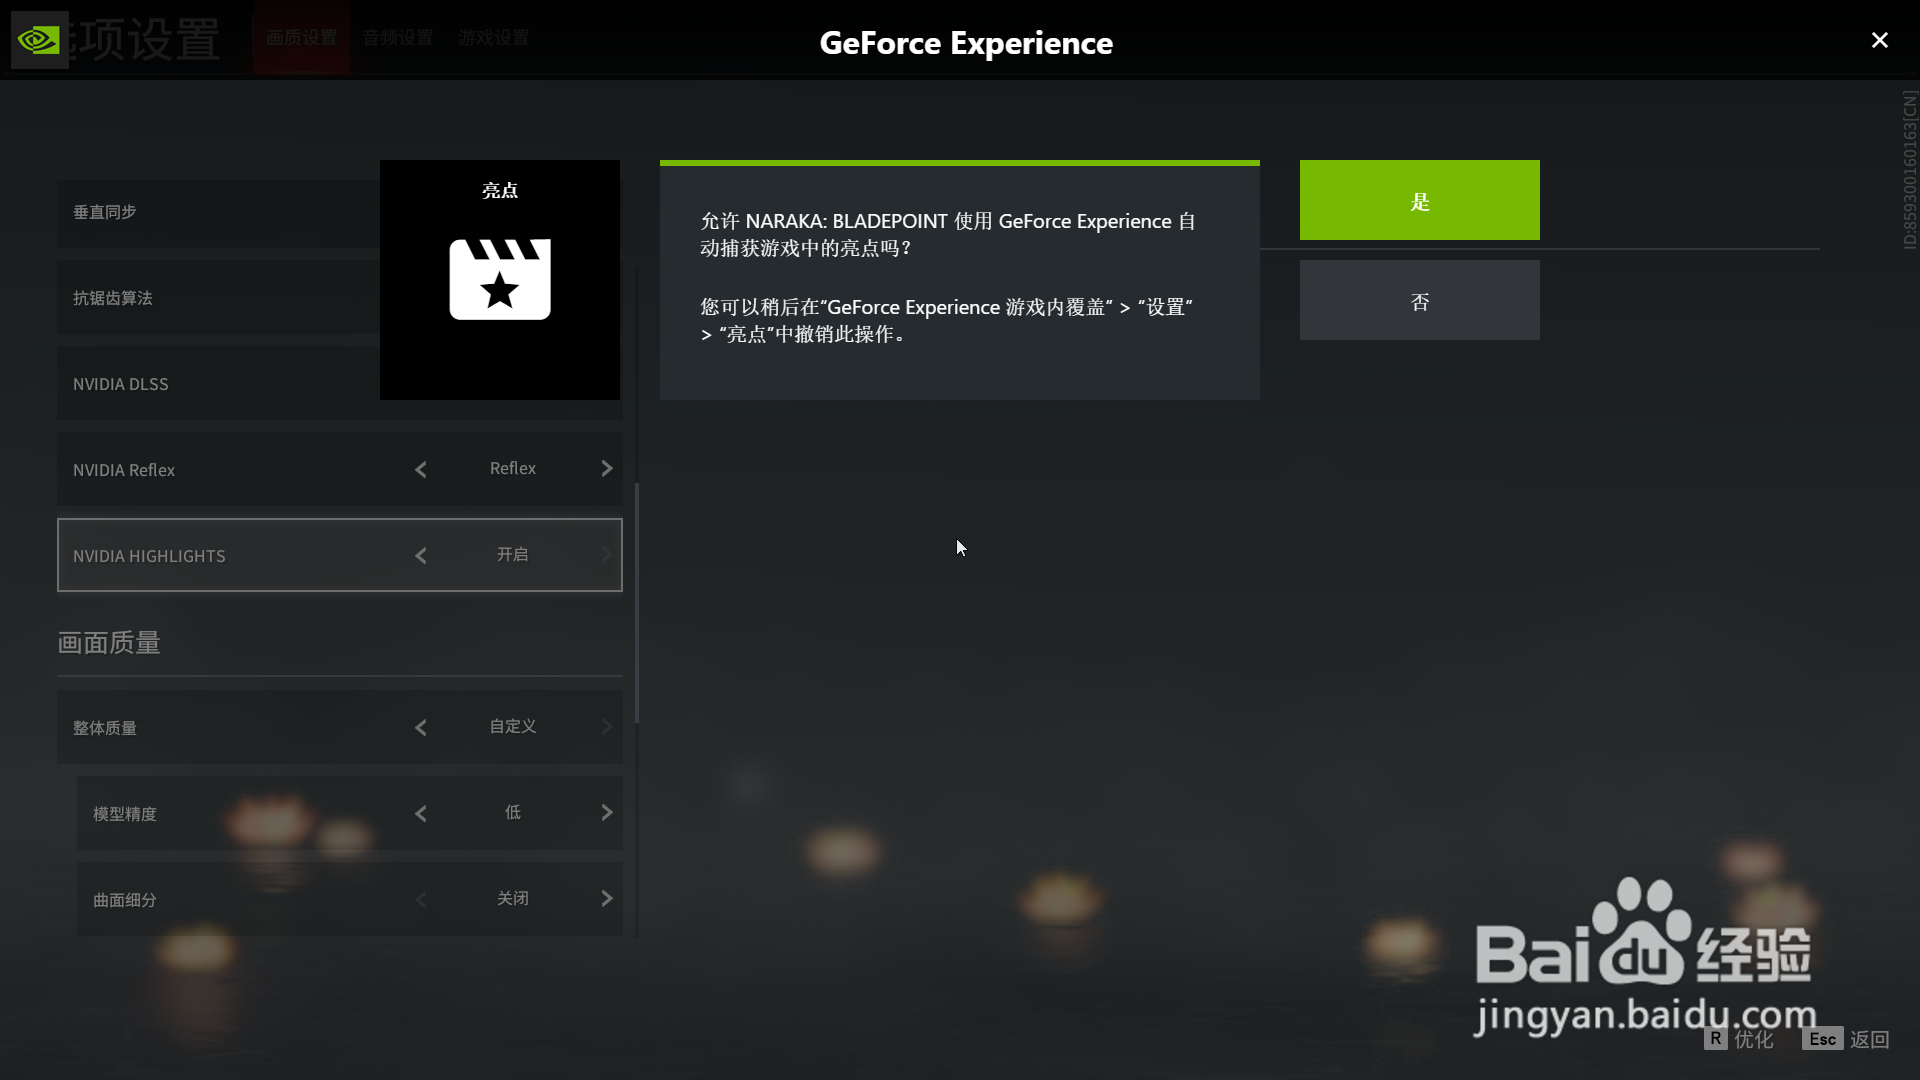This screenshot has width=1920, height=1080.
Task: Click right arrow for NVIDIA Reflex
Action: click(606, 469)
